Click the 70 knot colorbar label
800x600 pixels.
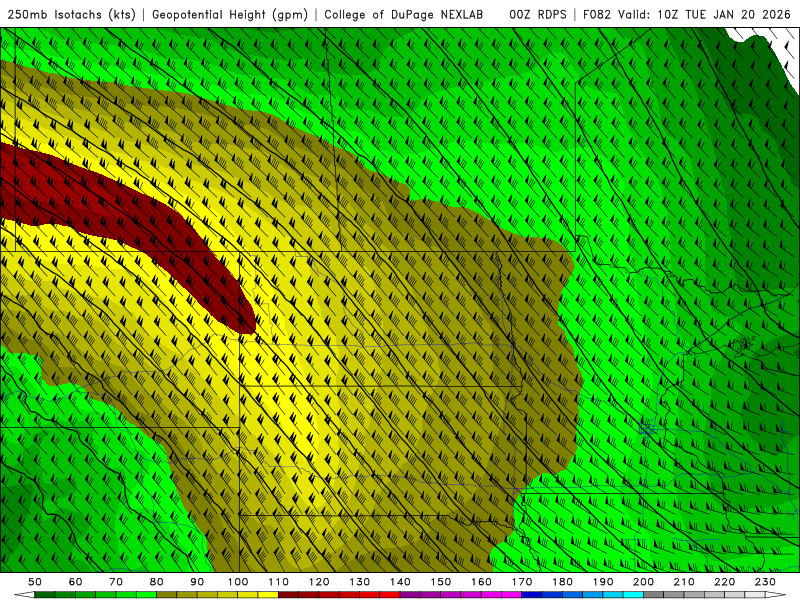pyautogui.click(x=116, y=582)
